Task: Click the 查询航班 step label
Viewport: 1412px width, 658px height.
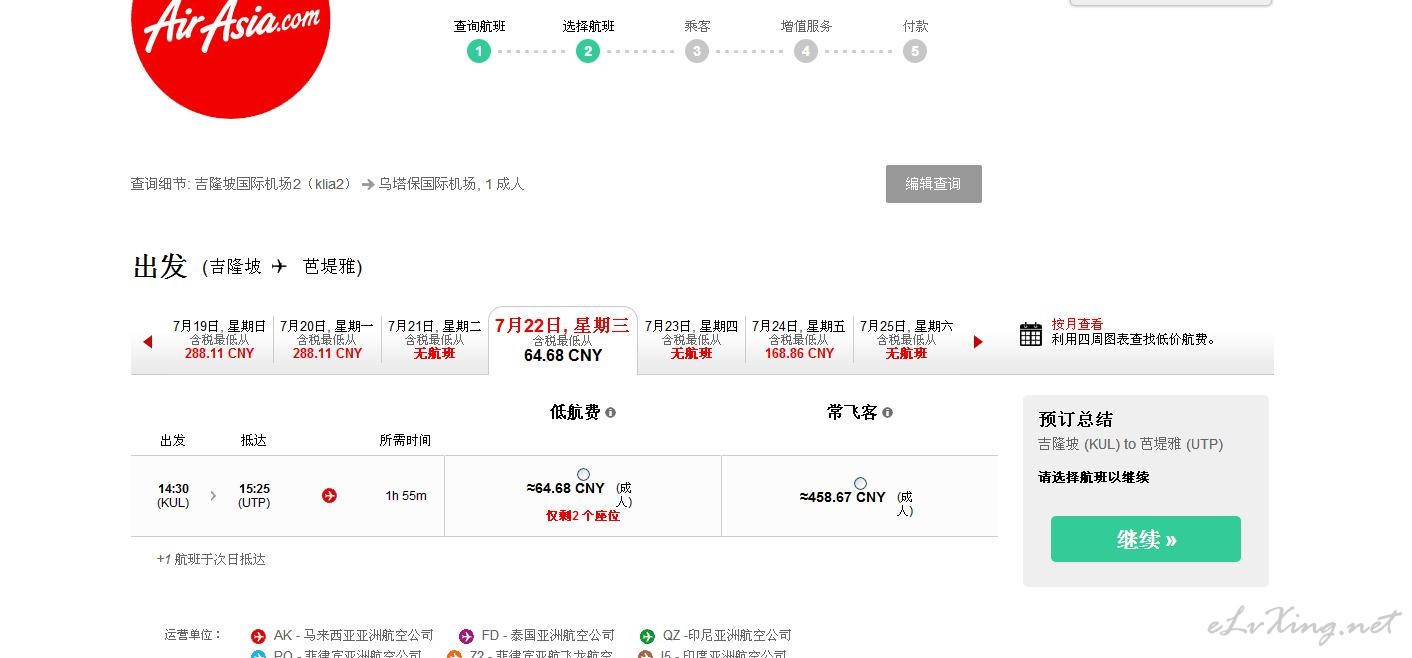Action: point(479,26)
